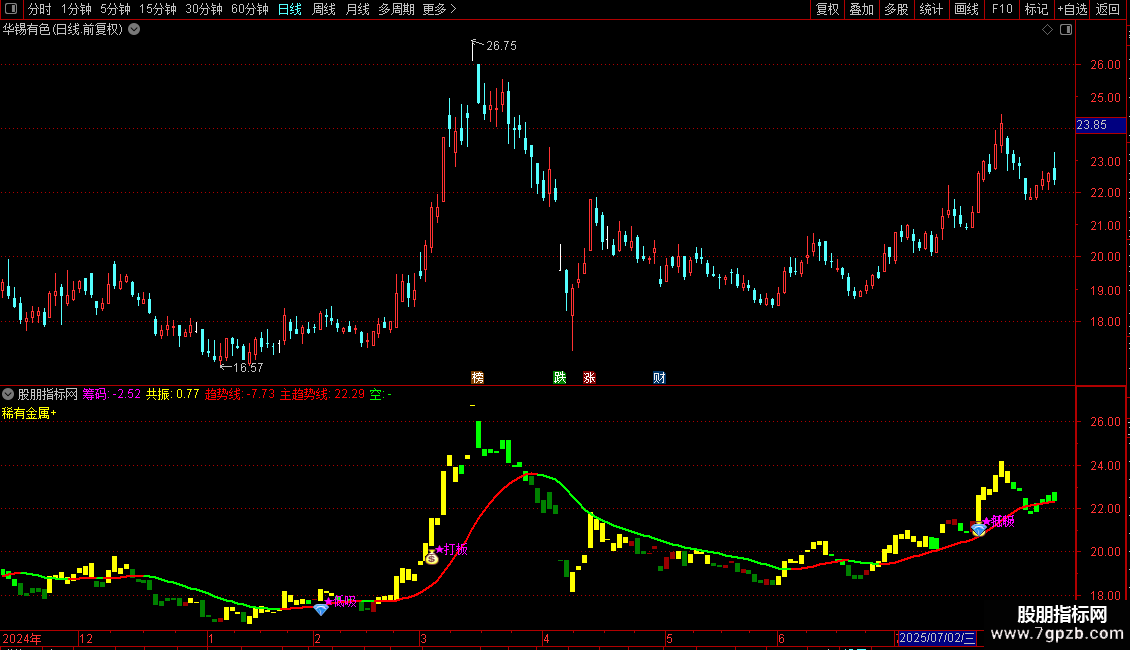Select the 60分钟 period
1130x650 pixels.
click(x=250, y=9)
